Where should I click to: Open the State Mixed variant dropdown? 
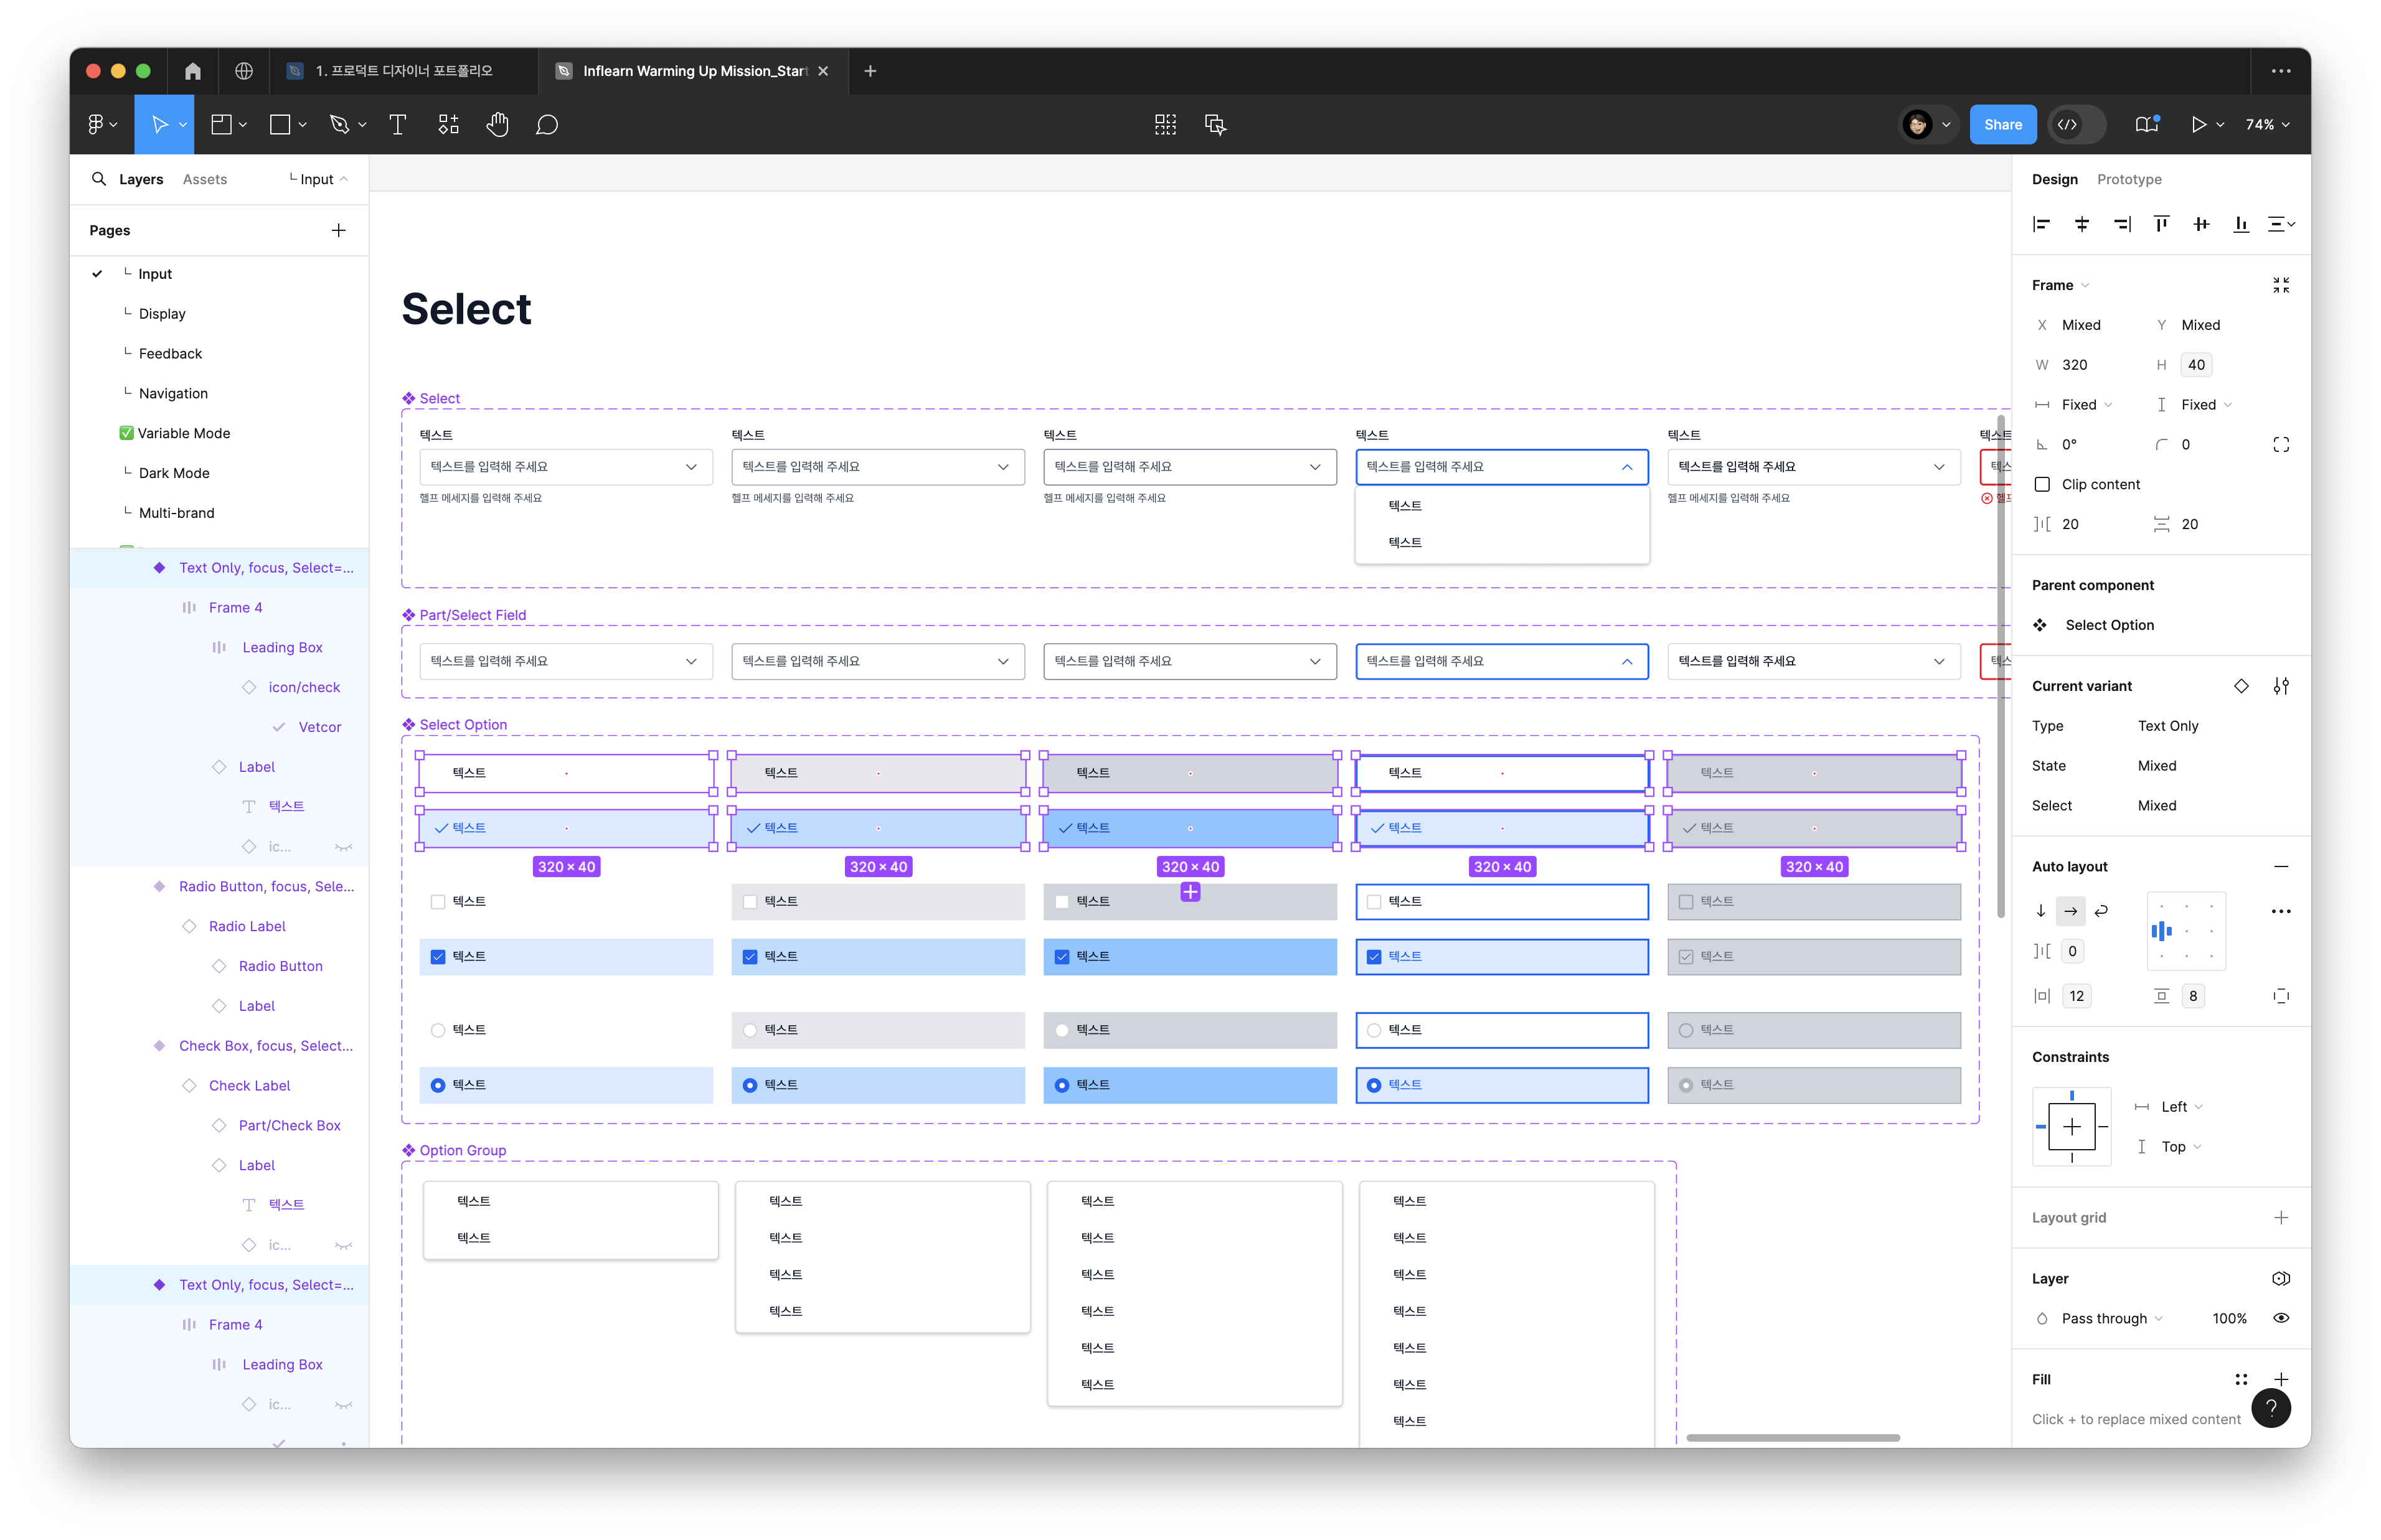point(2156,766)
